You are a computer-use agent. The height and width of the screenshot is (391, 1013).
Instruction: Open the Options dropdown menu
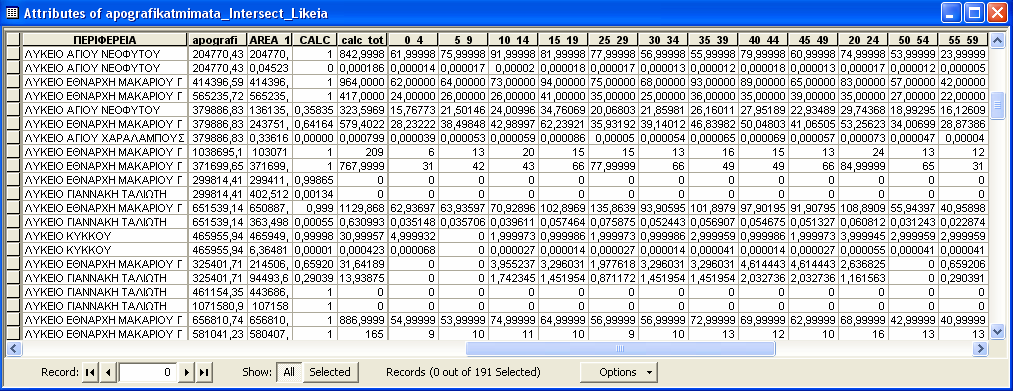pos(618,372)
